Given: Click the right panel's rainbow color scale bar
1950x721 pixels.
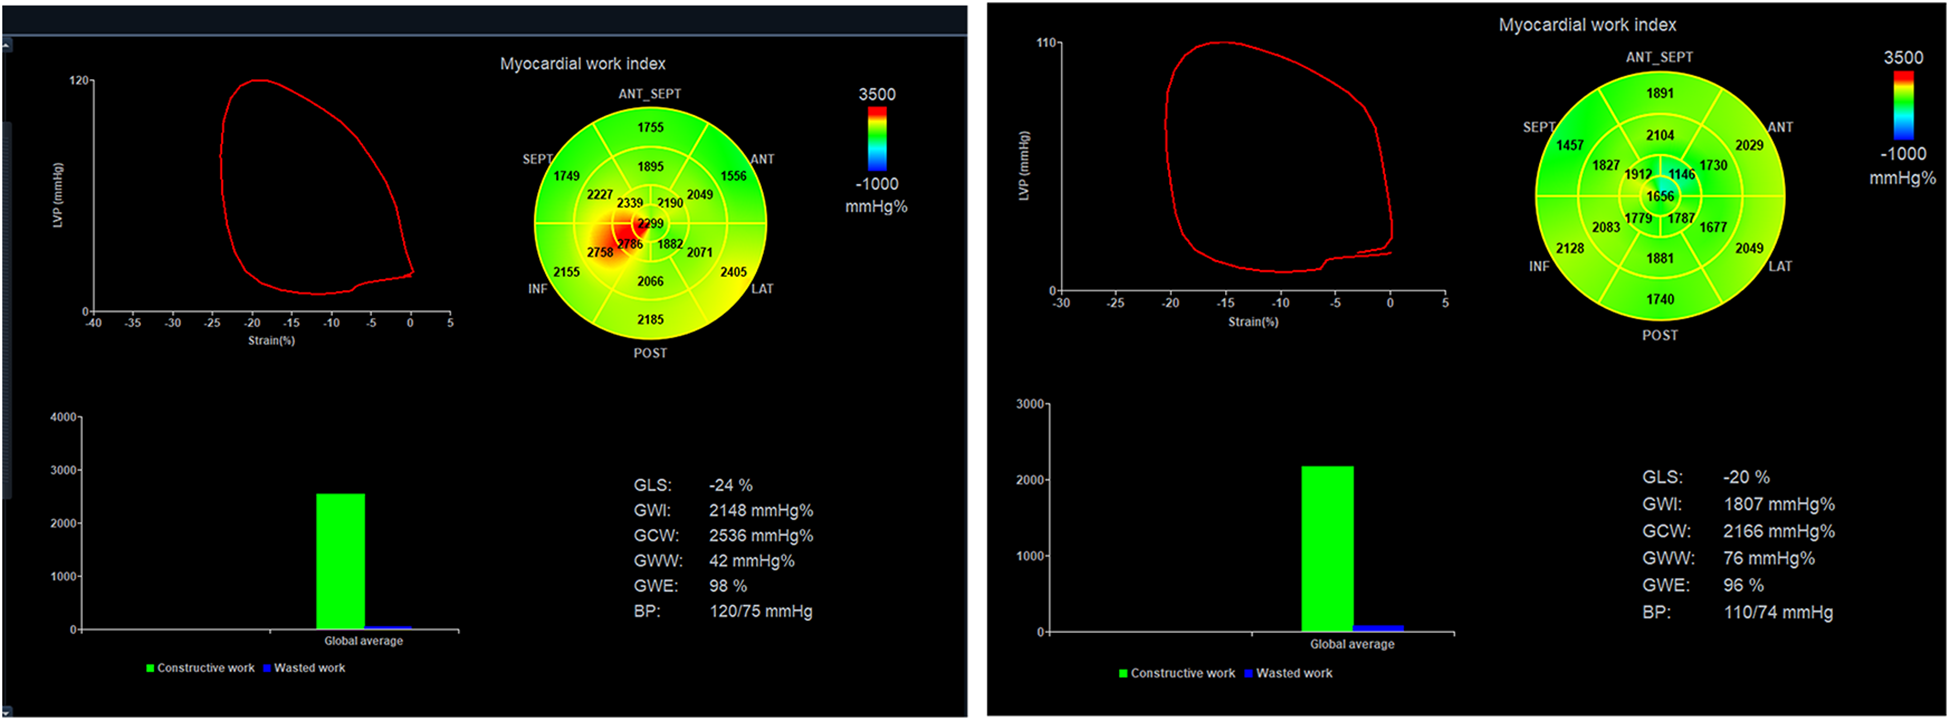Looking at the screenshot, I should pyautogui.click(x=1903, y=105).
